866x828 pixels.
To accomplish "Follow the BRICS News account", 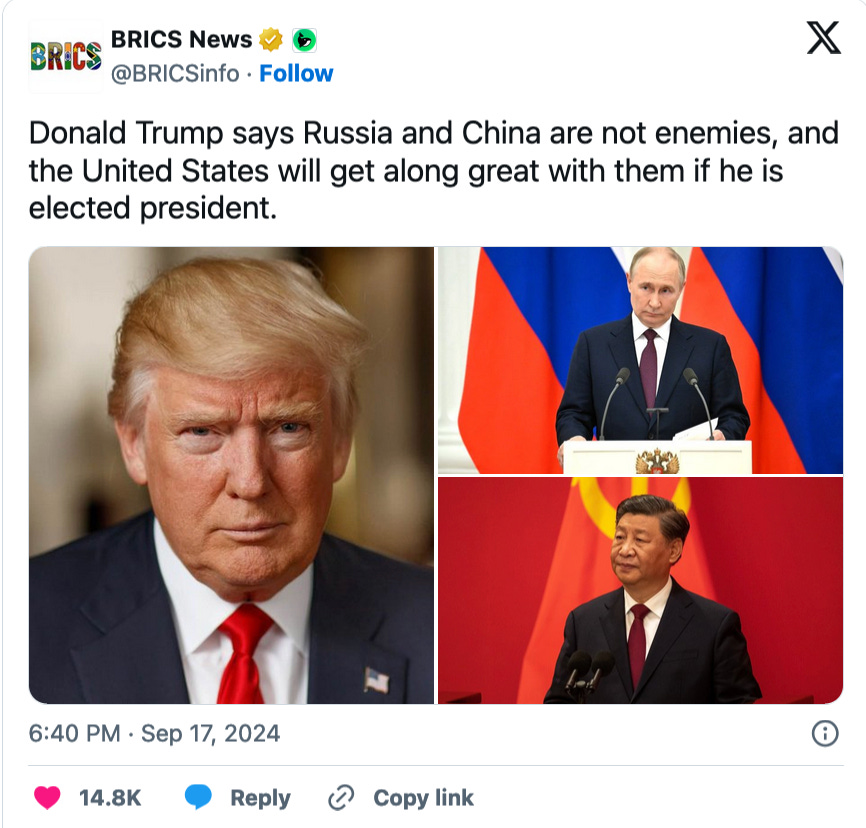I will tap(296, 73).
